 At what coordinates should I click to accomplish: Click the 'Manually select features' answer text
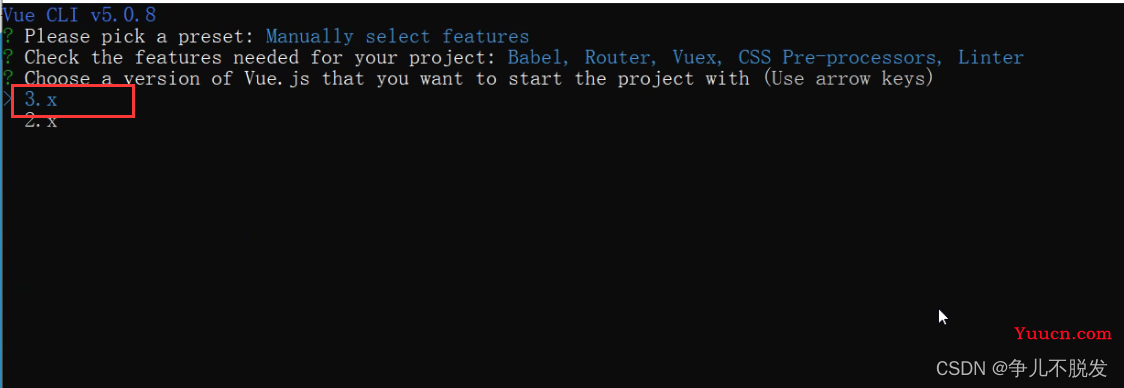(x=397, y=36)
